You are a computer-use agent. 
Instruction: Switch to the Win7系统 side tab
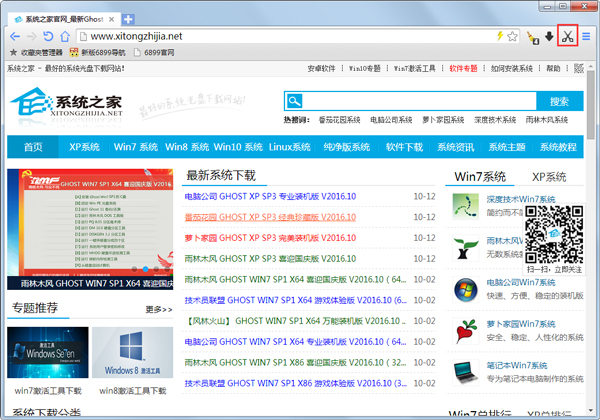tap(480, 177)
